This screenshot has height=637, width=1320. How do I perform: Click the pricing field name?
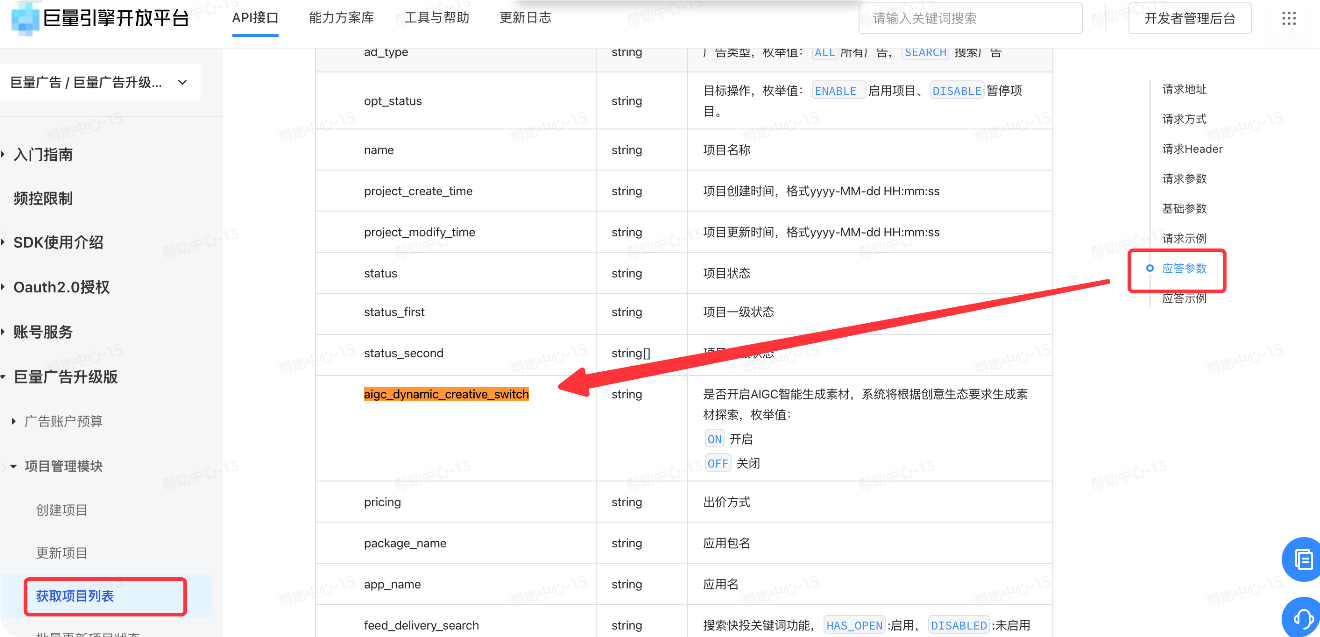tap(382, 502)
